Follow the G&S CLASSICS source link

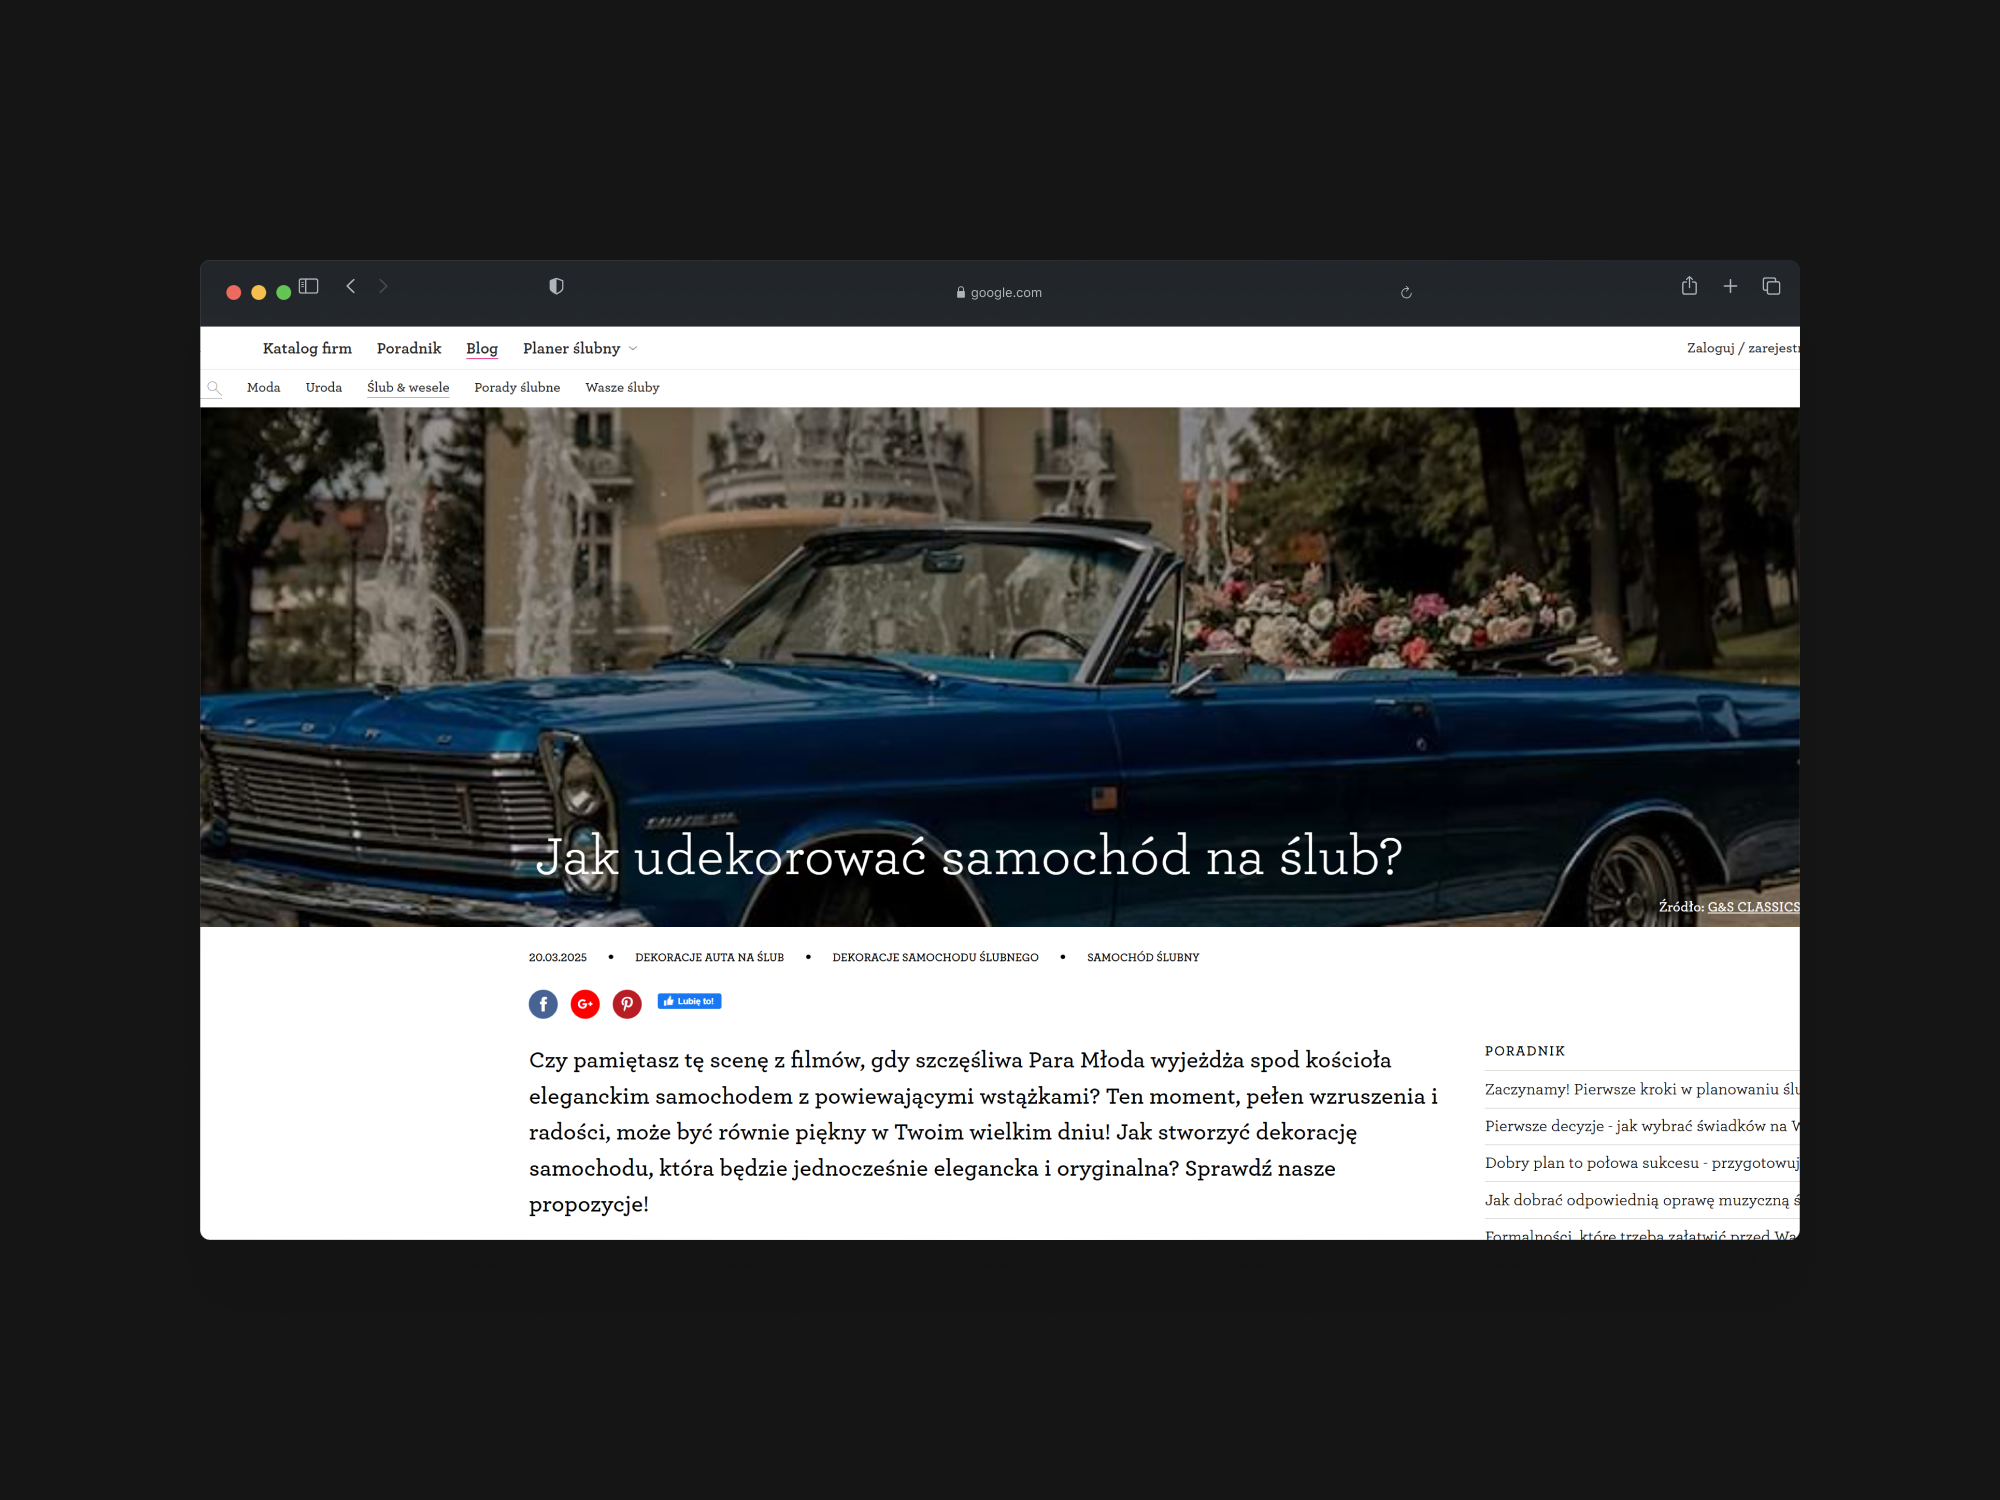pyautogui.click(x=1752, y=907)
